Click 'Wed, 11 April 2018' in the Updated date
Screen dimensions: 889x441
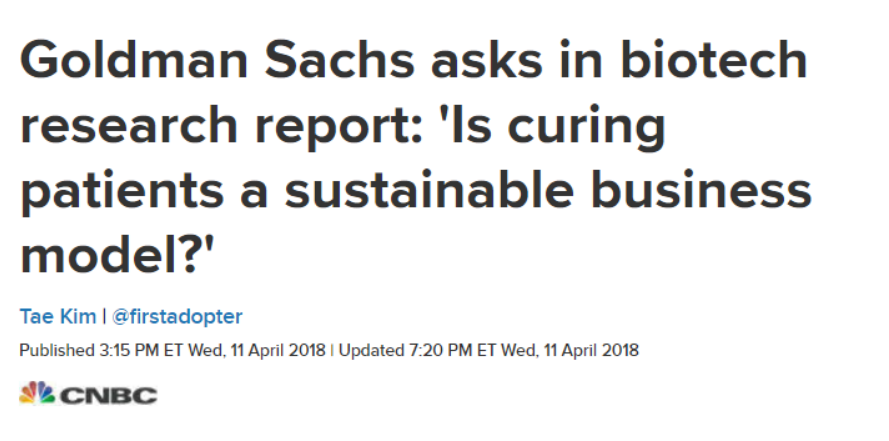pyautogui.click(x=570, y=350)
